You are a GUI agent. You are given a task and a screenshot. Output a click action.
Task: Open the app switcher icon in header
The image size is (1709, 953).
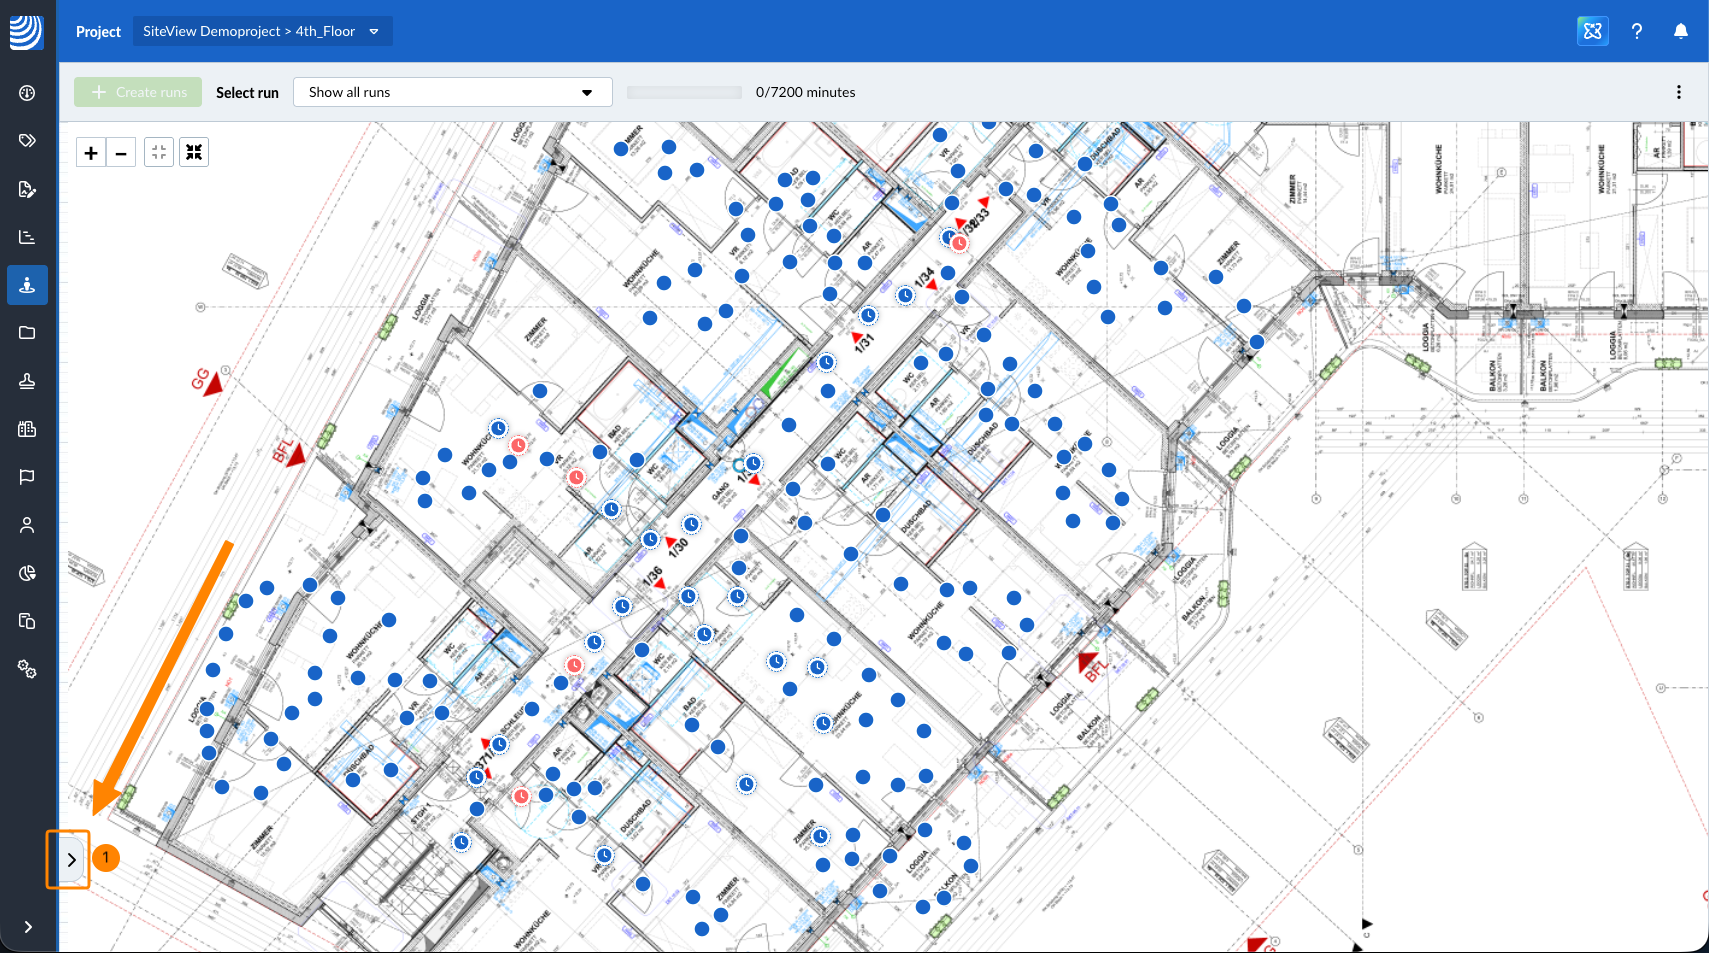[x=1593, y=31]
